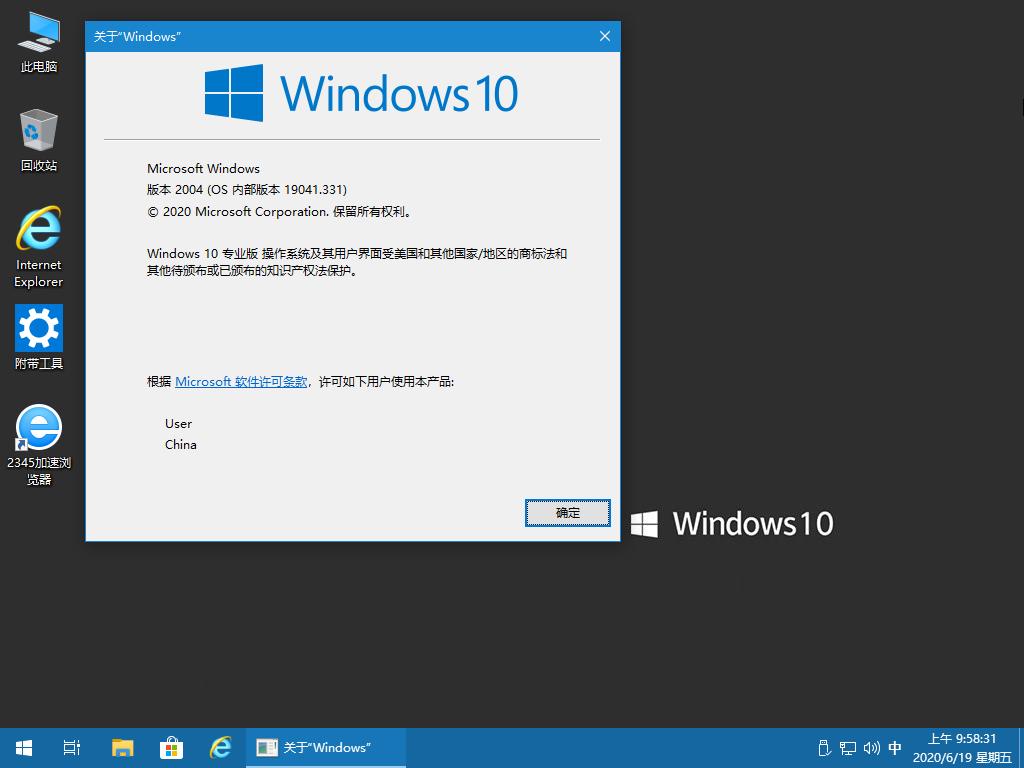Click the © 2020 Microsoft Corporation line
The width and height of the screenshot is (1024, 768).
point(280,212)
